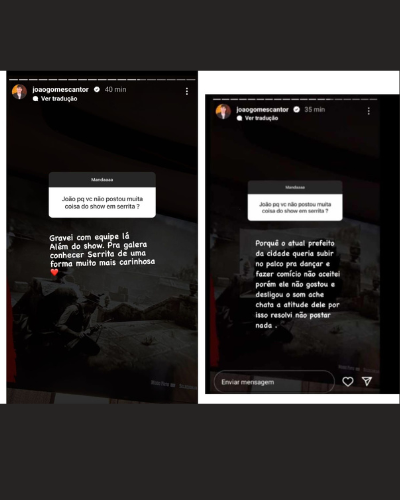Open joaogomescantor avatar in right story

tap(223, 111)
